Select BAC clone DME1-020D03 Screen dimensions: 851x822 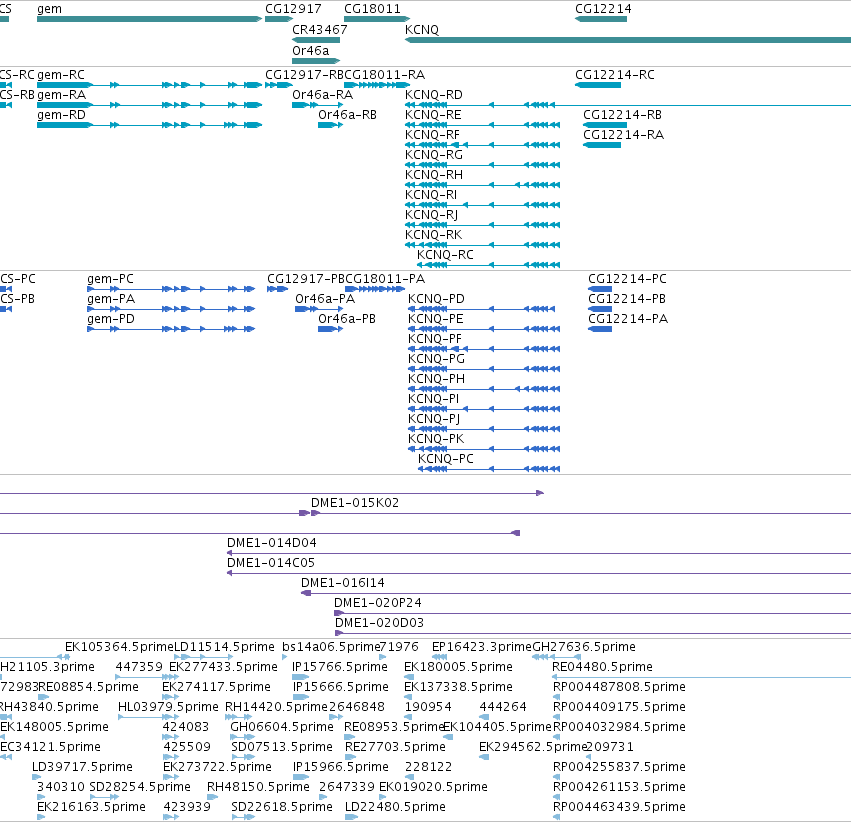[593, 634]
